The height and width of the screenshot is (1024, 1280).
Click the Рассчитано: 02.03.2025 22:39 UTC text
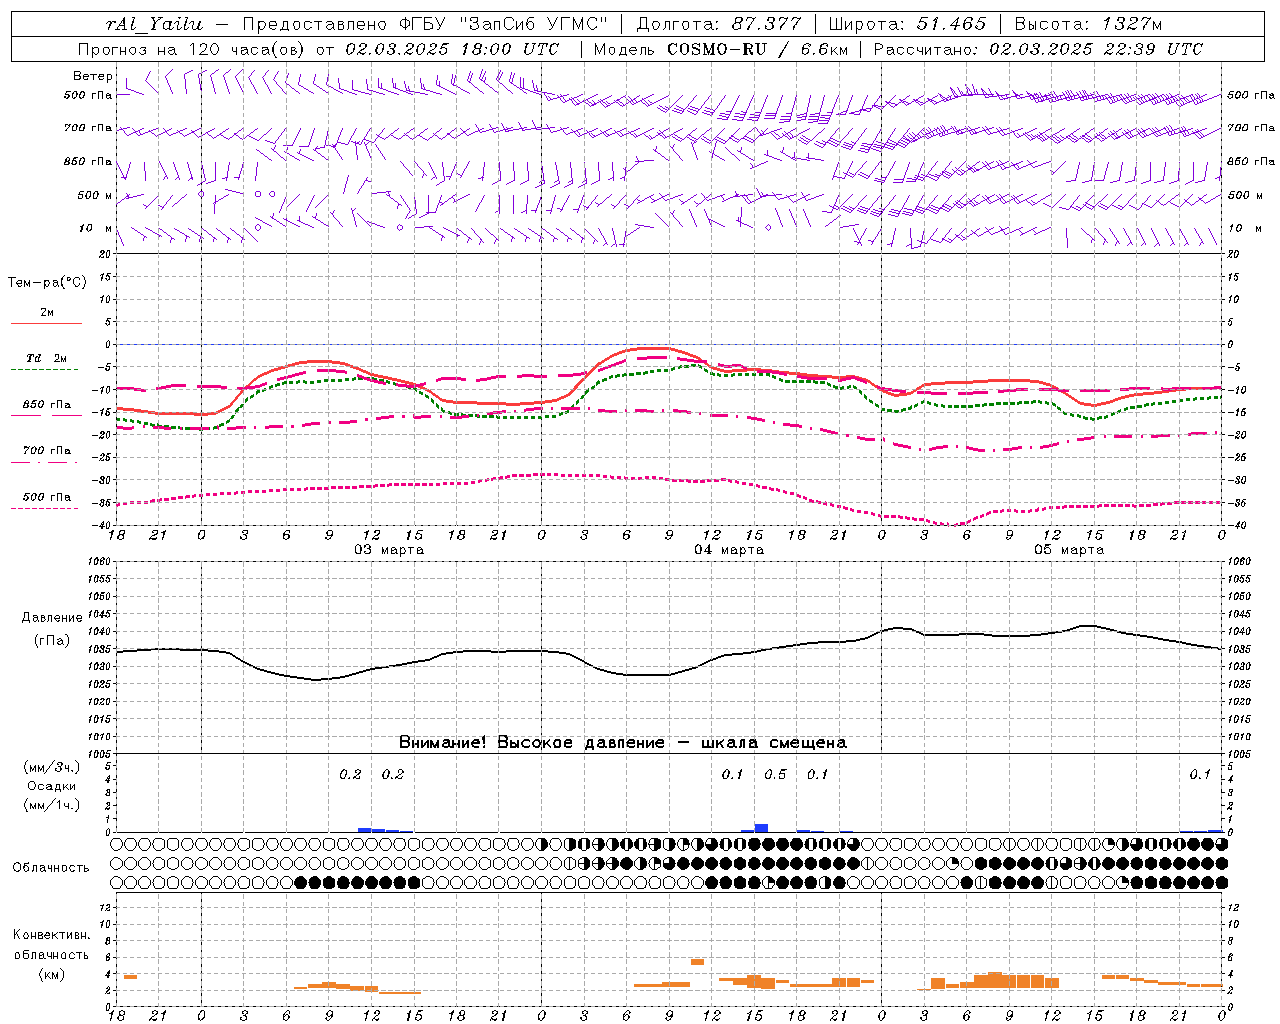pos(1038,49)
